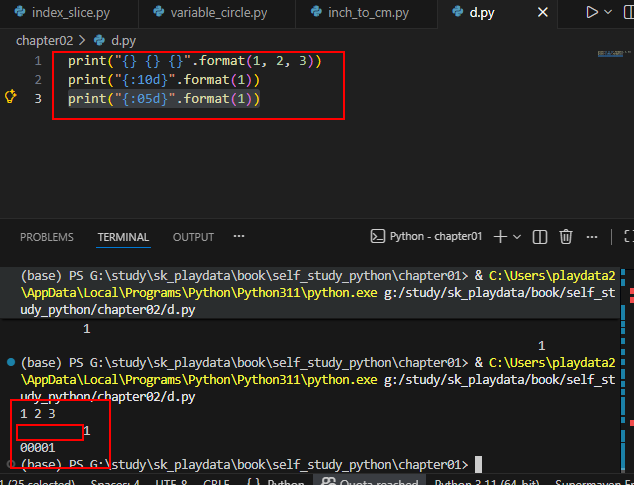Create a new terminal with plus icon
Viewport: 634px width, 485px height.
[x=500, y=237]
